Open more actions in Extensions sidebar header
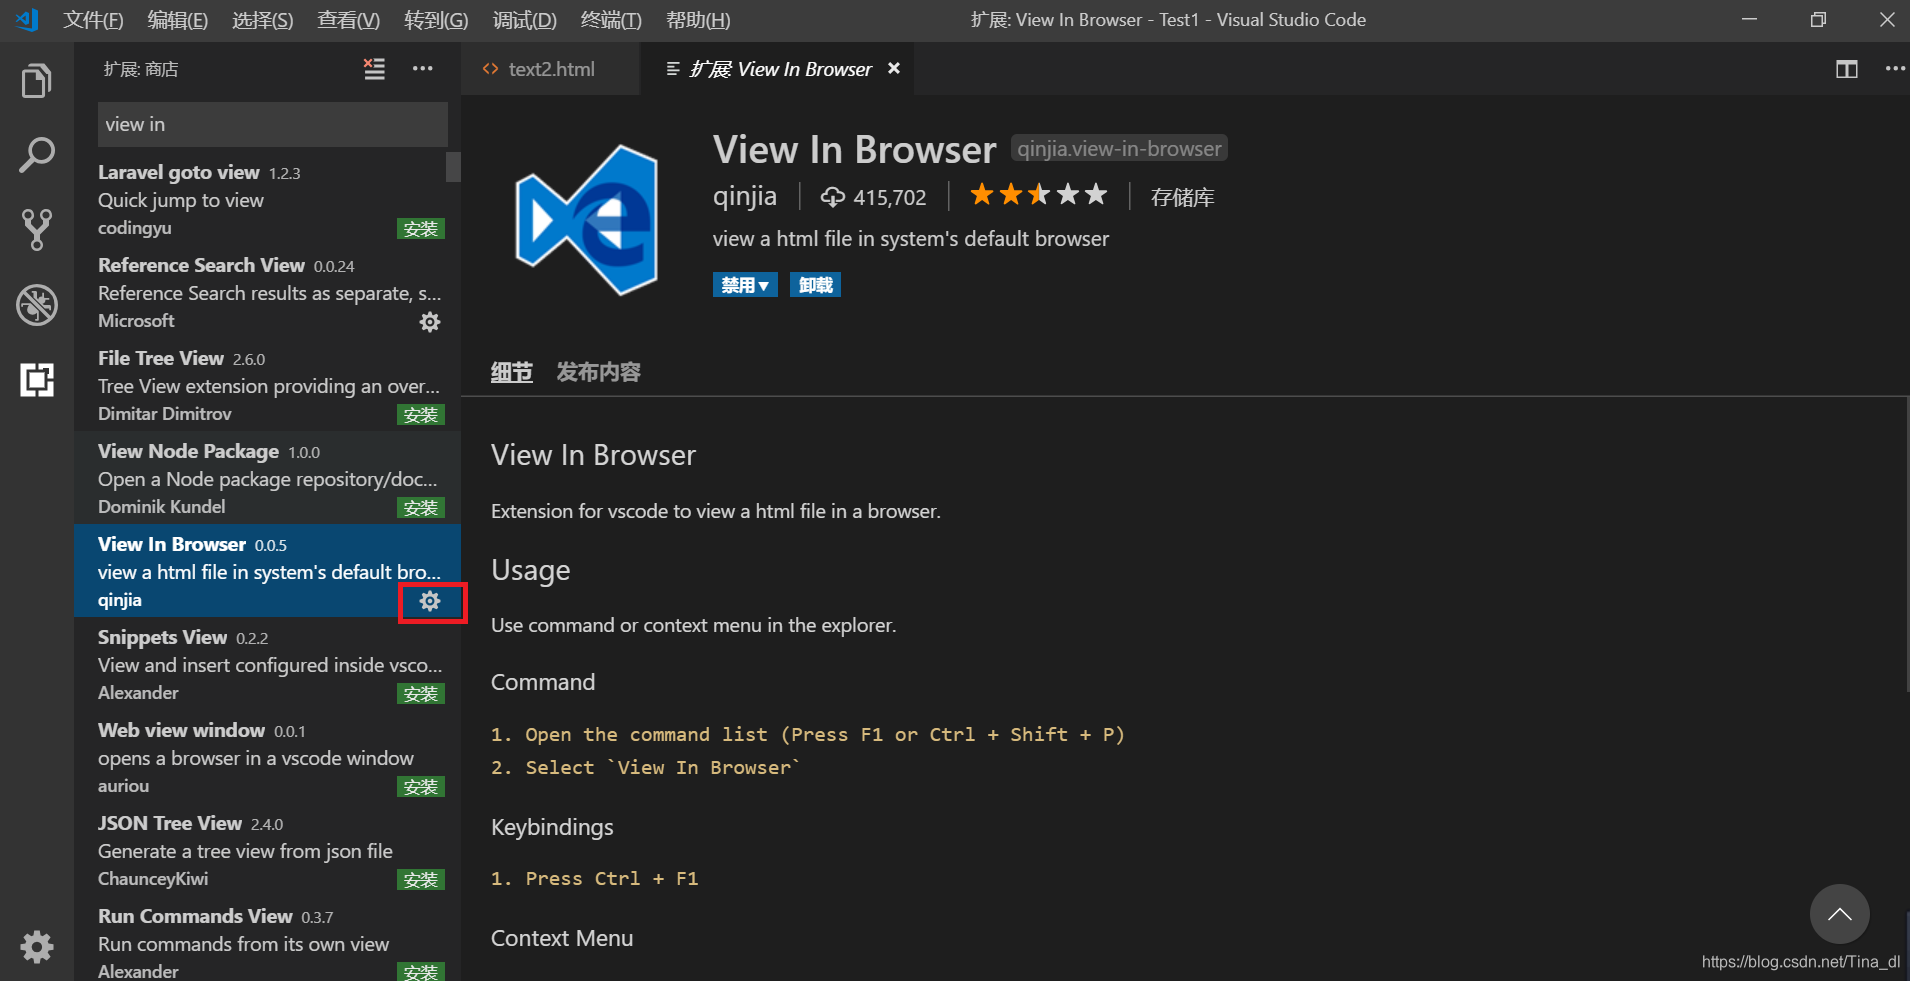The height and width of the screenshot is (981, 1910). click(x=423, y=69)
